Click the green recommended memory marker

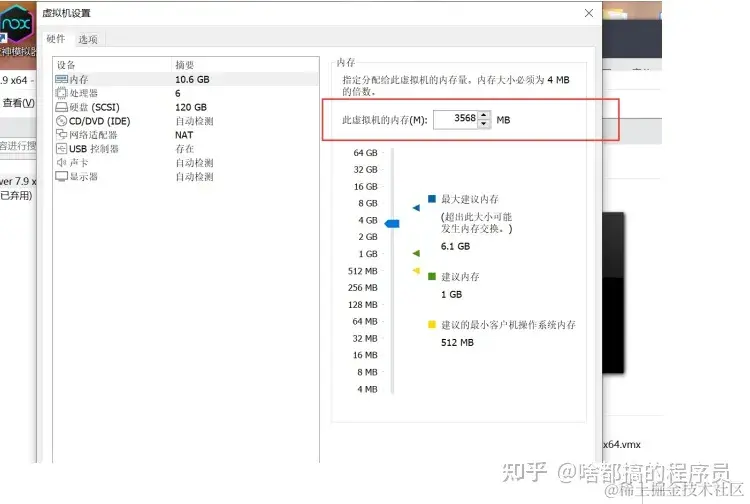click(x=416, y=253)
